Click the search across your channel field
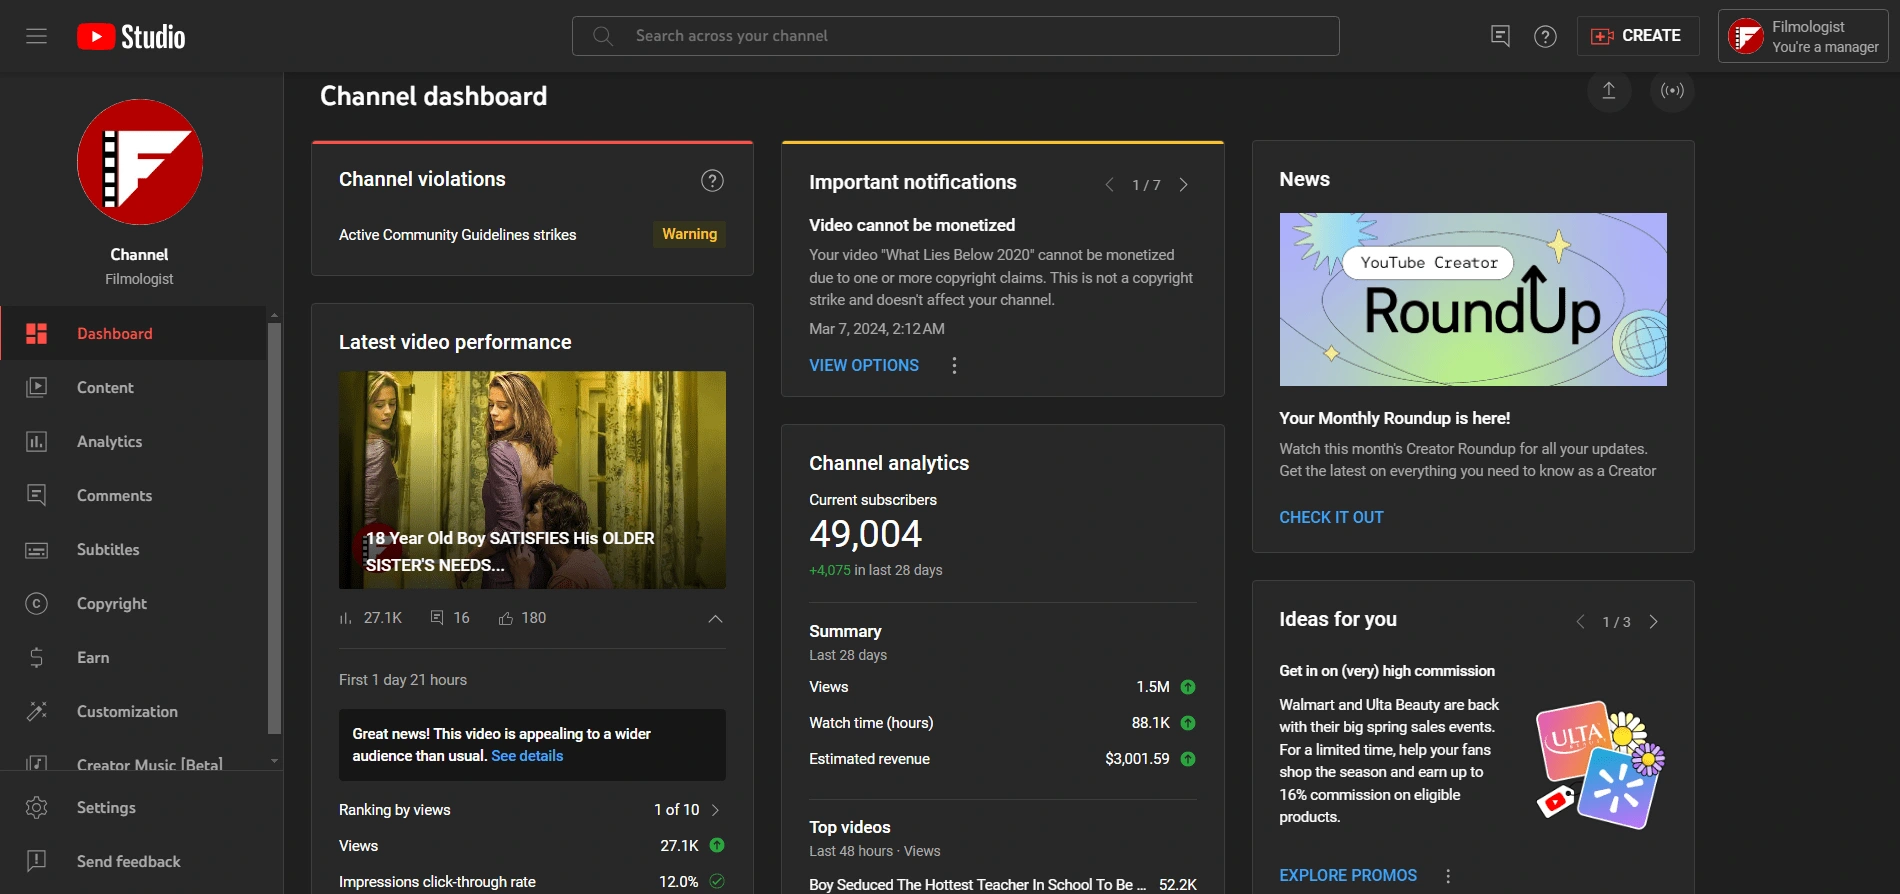The height and width of the screenshot is (894, 1900). (955, 36)
